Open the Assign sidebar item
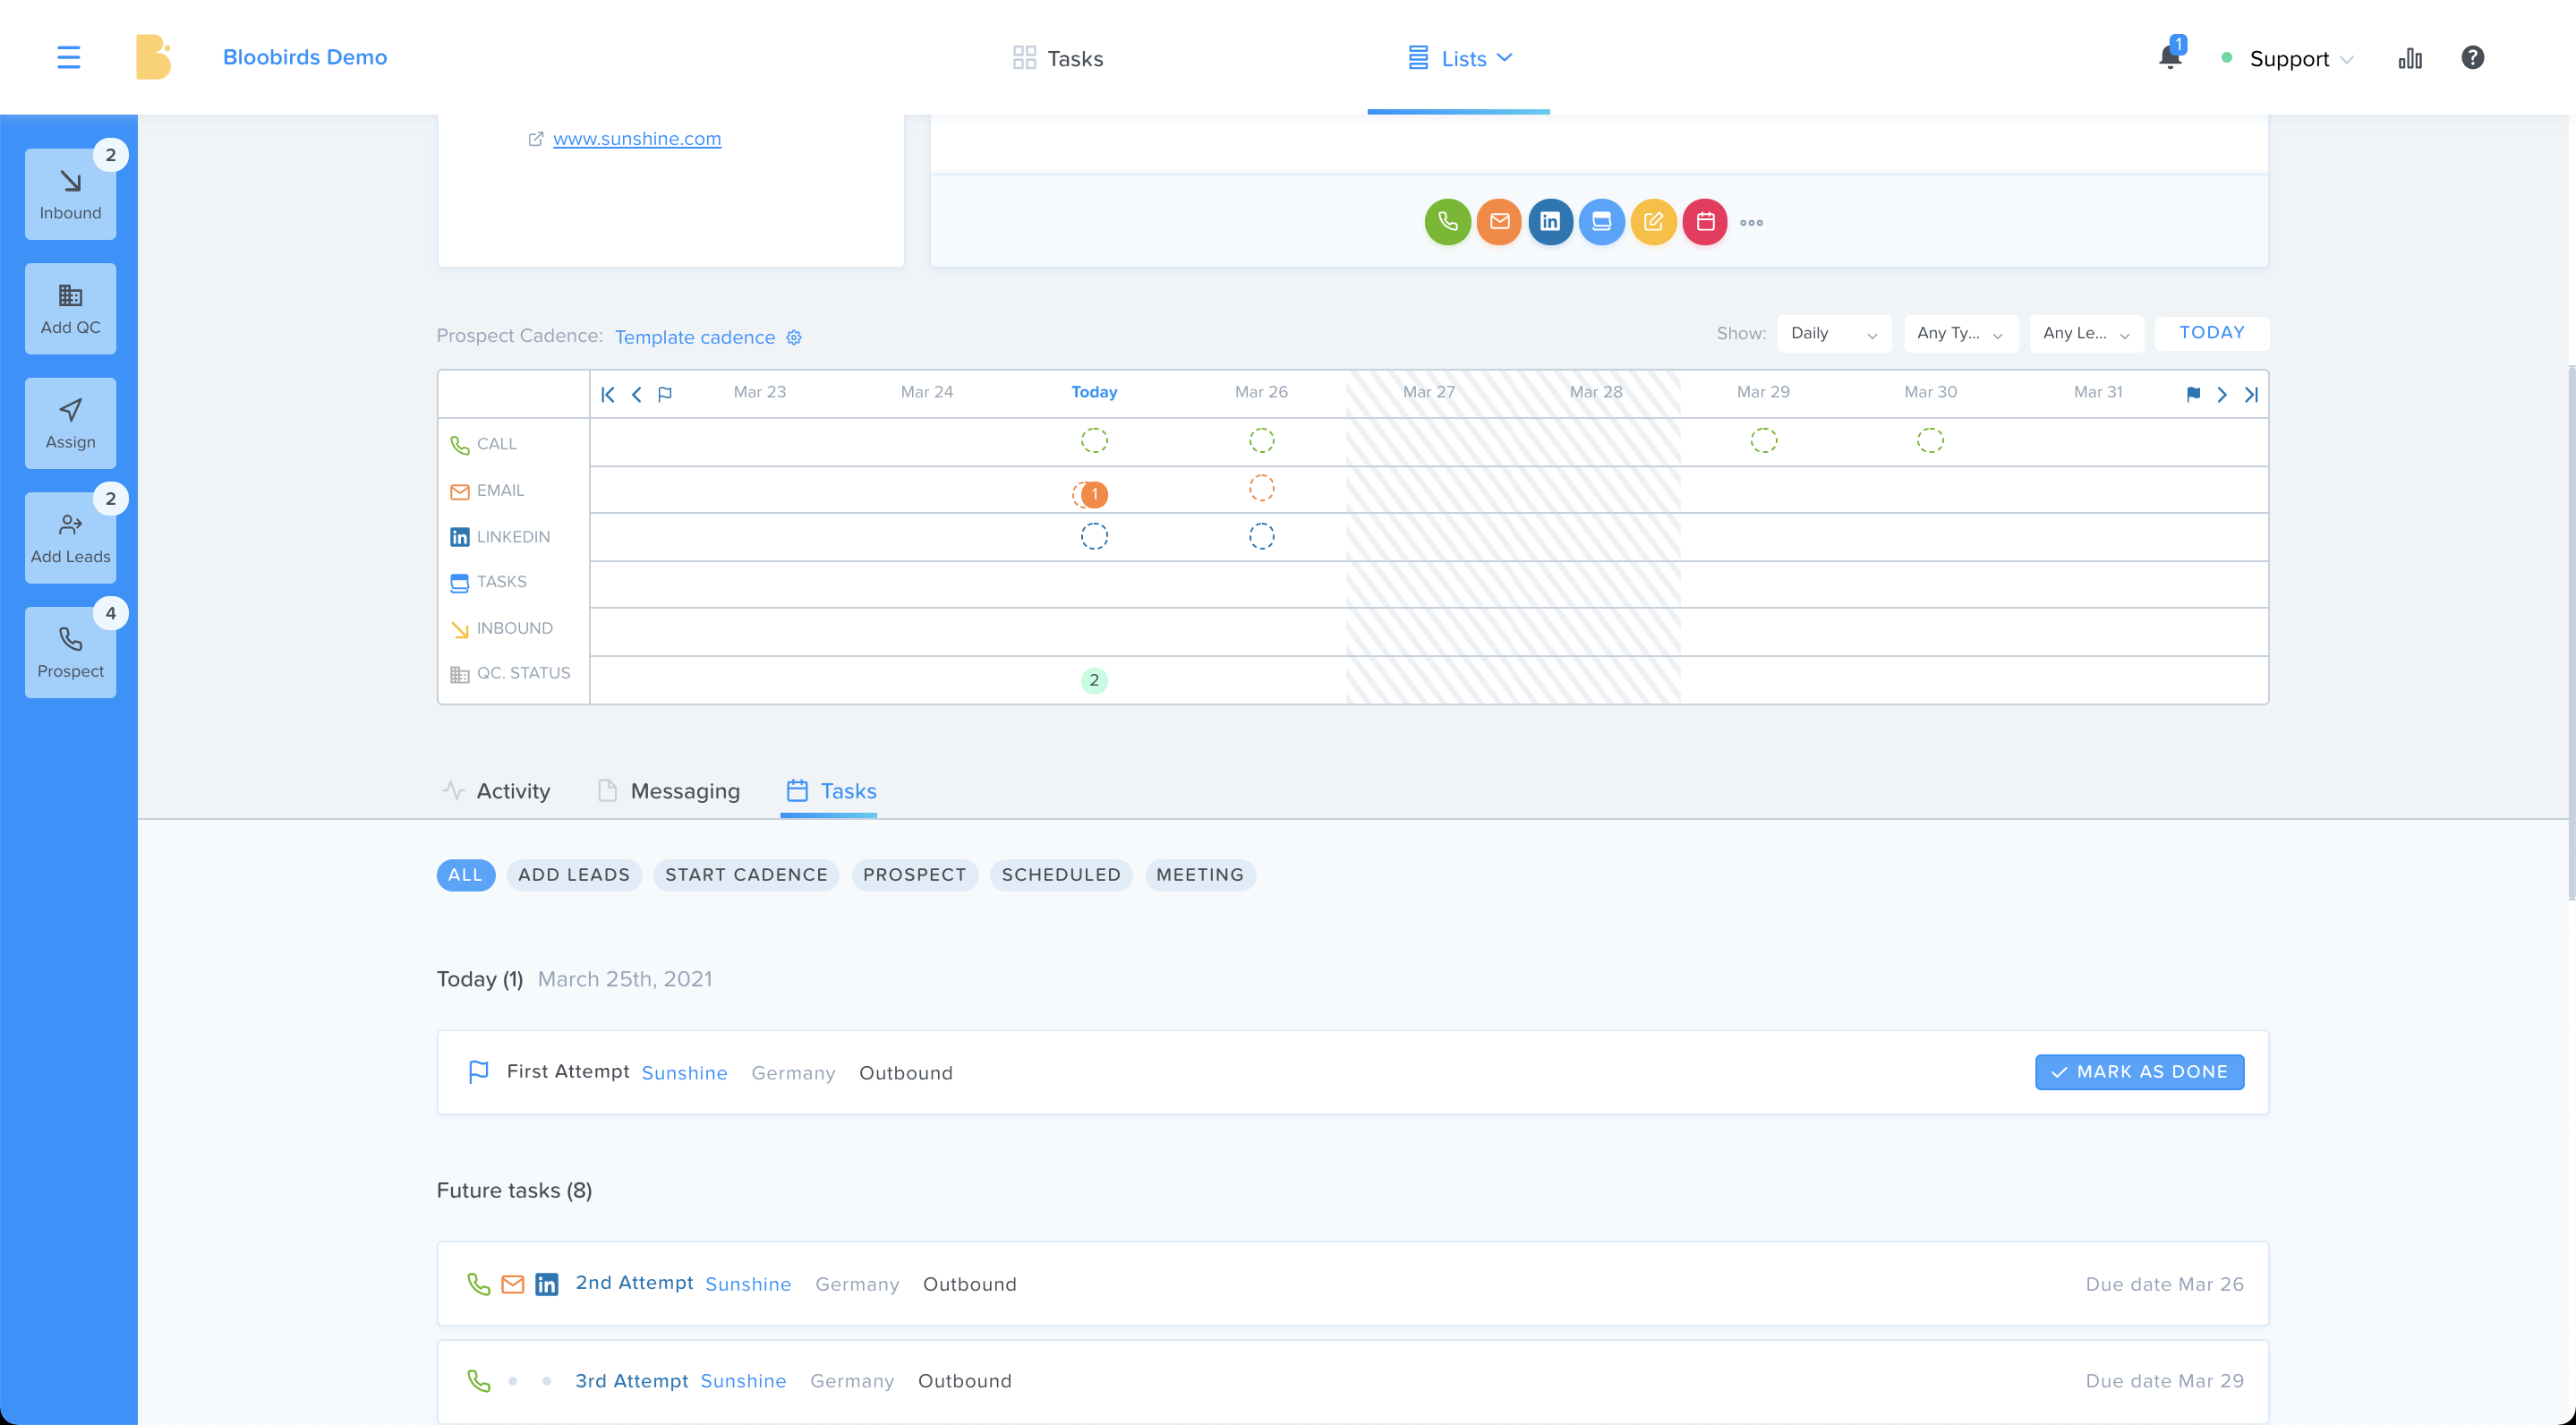The width and height of the screenshot is (2576, 1425). click(x=70, y=423)
